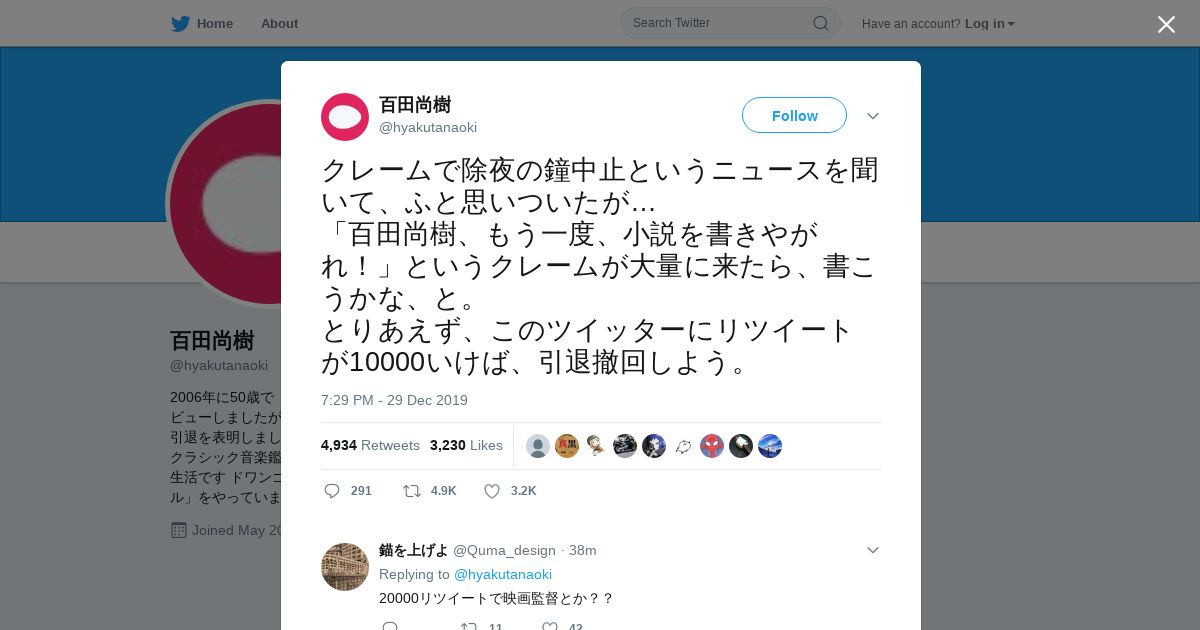Click the retweet icon showing 4.9K
Screen dimensions: 1200x630
(411, 491)
